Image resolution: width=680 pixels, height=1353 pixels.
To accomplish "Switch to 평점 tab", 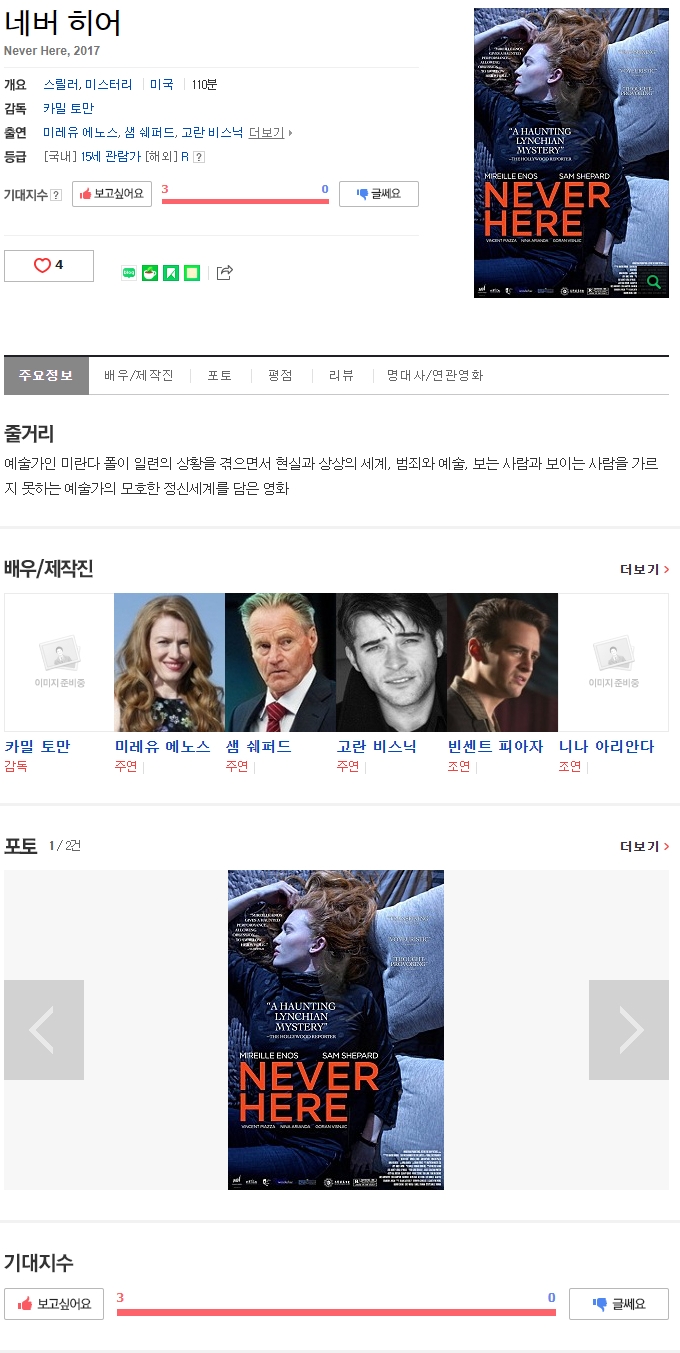I will pyautogui.click(x=280, y=376).
